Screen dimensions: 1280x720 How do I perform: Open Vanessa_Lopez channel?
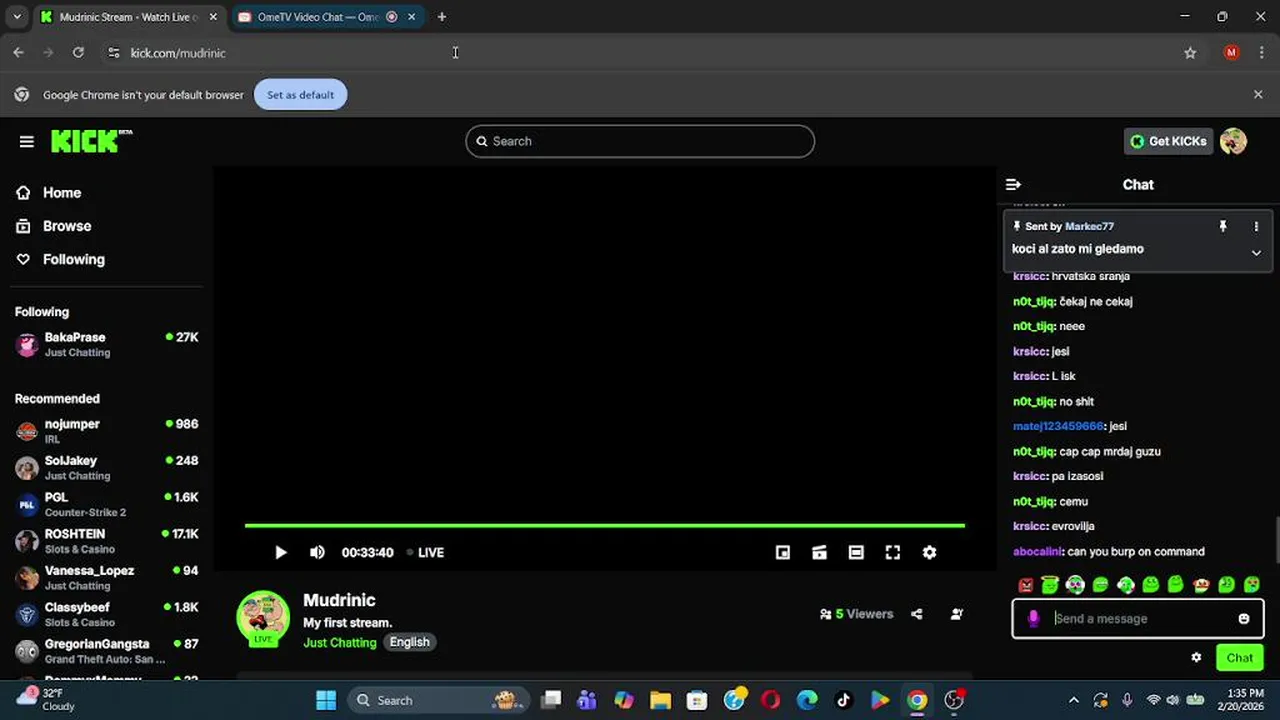pos(107,578)
